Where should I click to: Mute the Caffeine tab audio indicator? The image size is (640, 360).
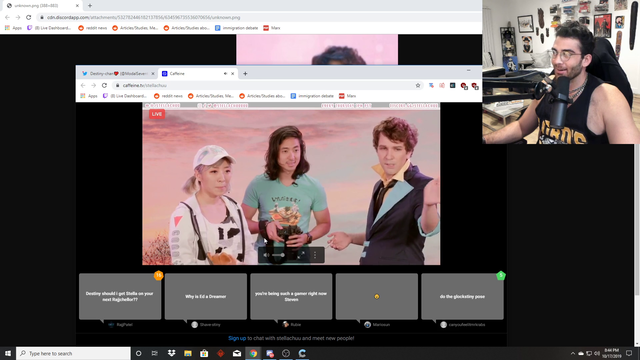point(225,74)
